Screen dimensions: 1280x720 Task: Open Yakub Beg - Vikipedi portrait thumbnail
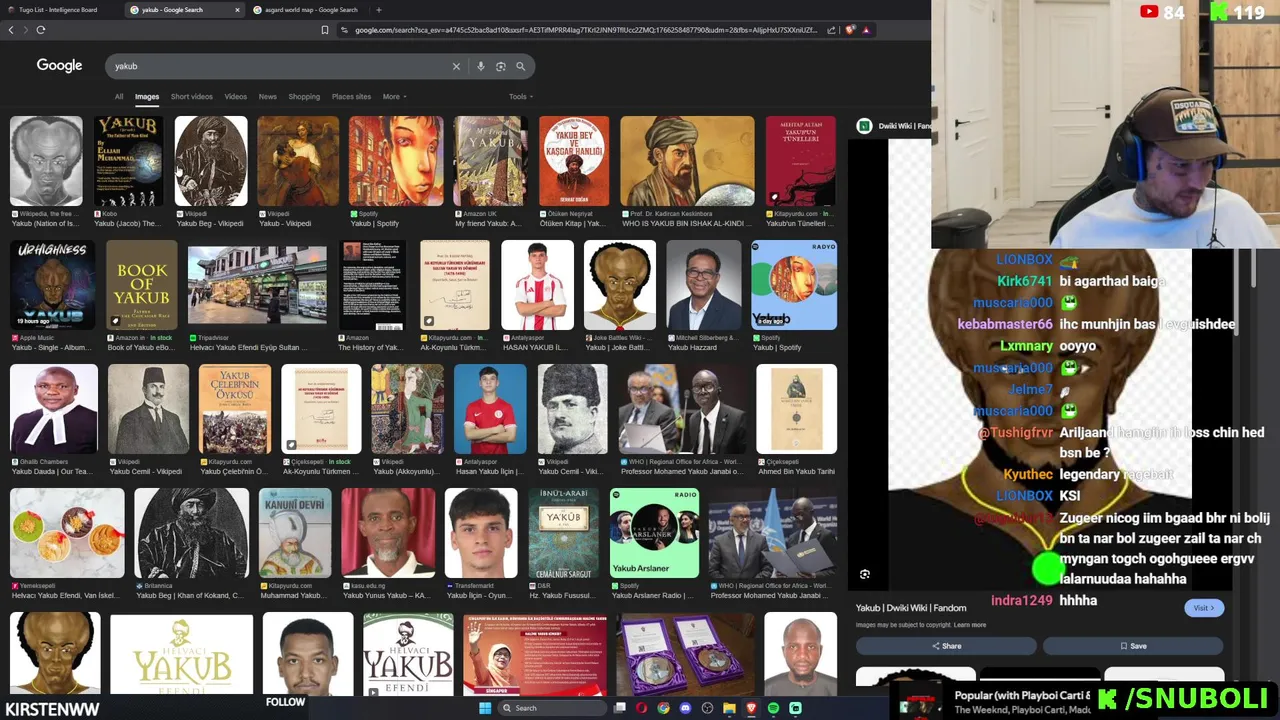point(211,161)
